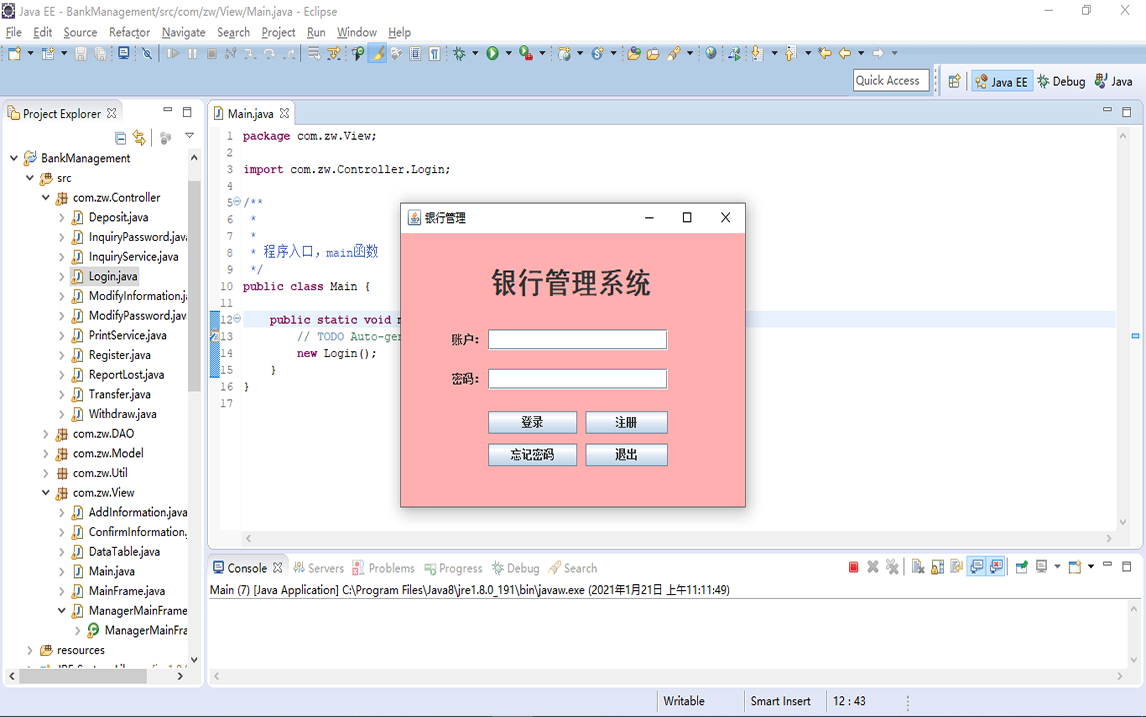
Task: Switch to the Debug perspective
Action: click(1061, 81)
